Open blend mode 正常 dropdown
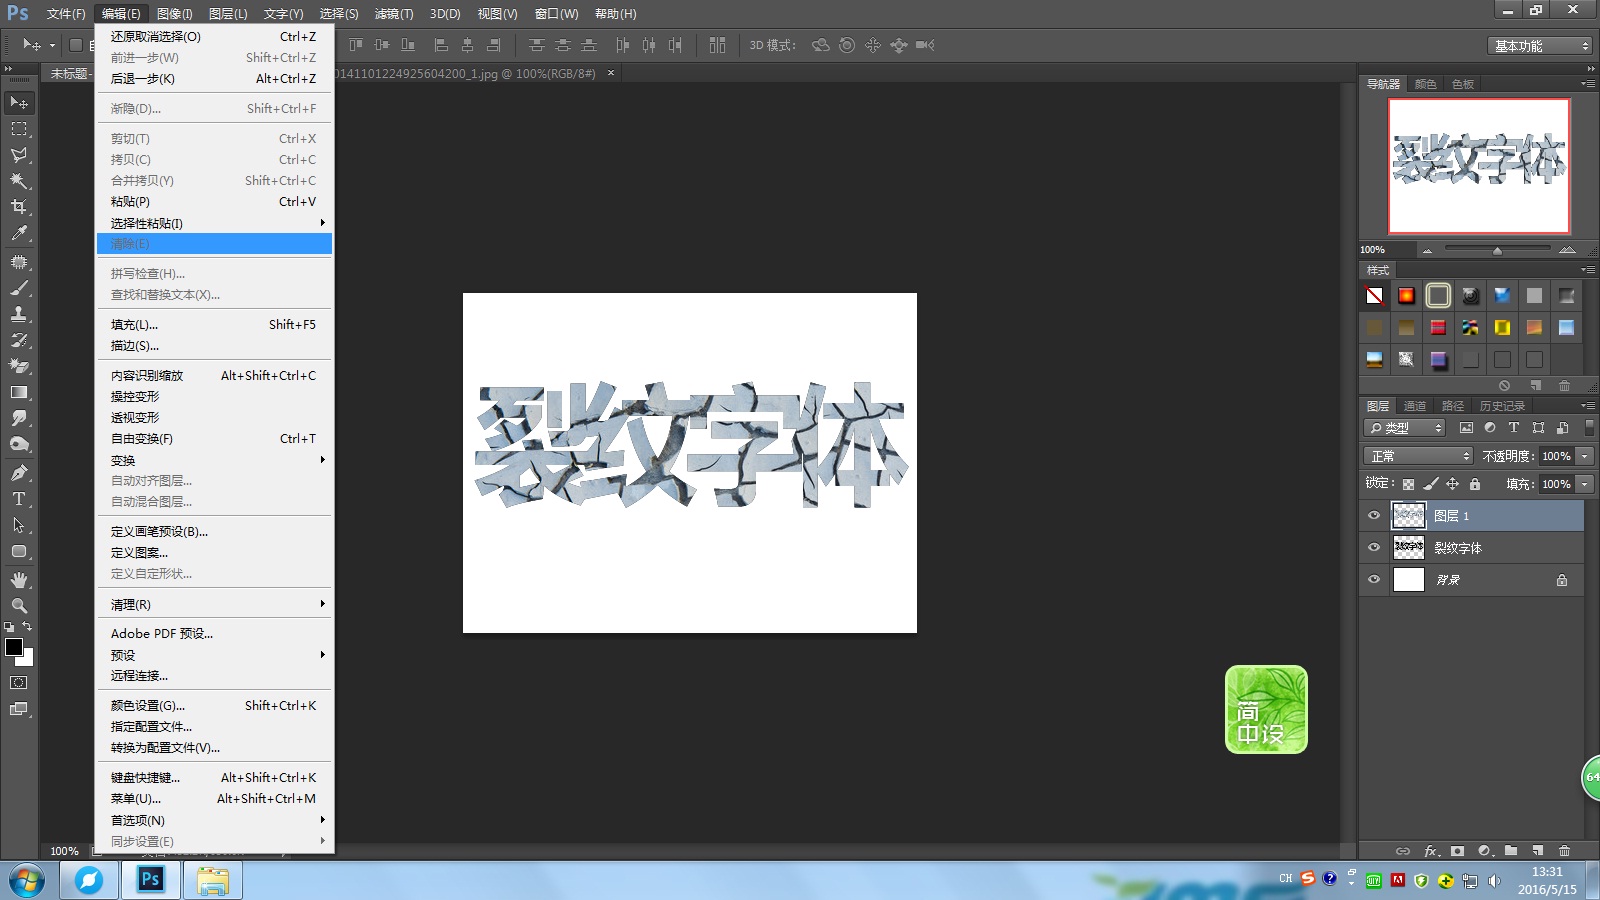 [x=1418, y=456]
